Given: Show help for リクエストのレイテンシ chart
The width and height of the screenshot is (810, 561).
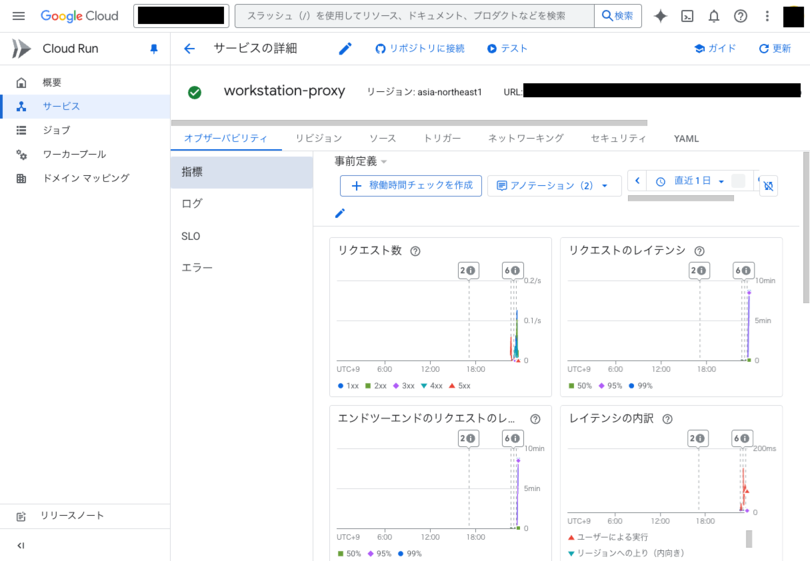Looking at the screenshot, I should pos(699,251).
